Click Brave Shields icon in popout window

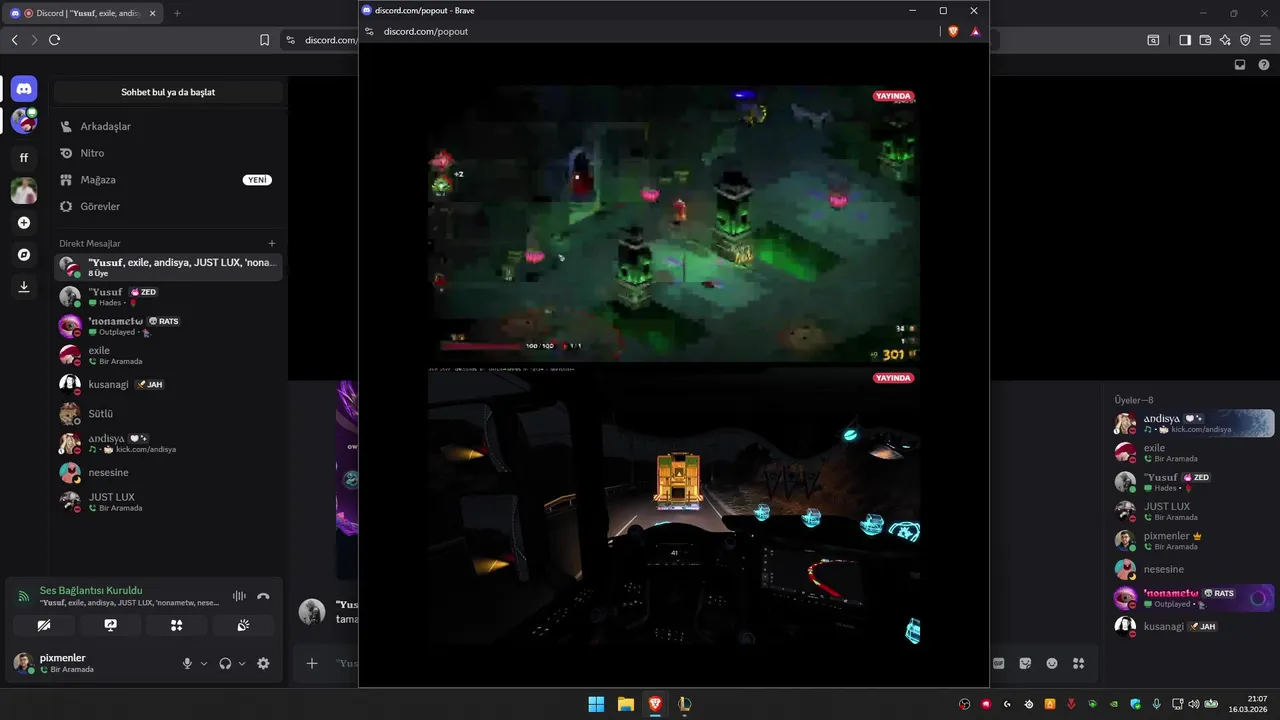pos(953,31)
